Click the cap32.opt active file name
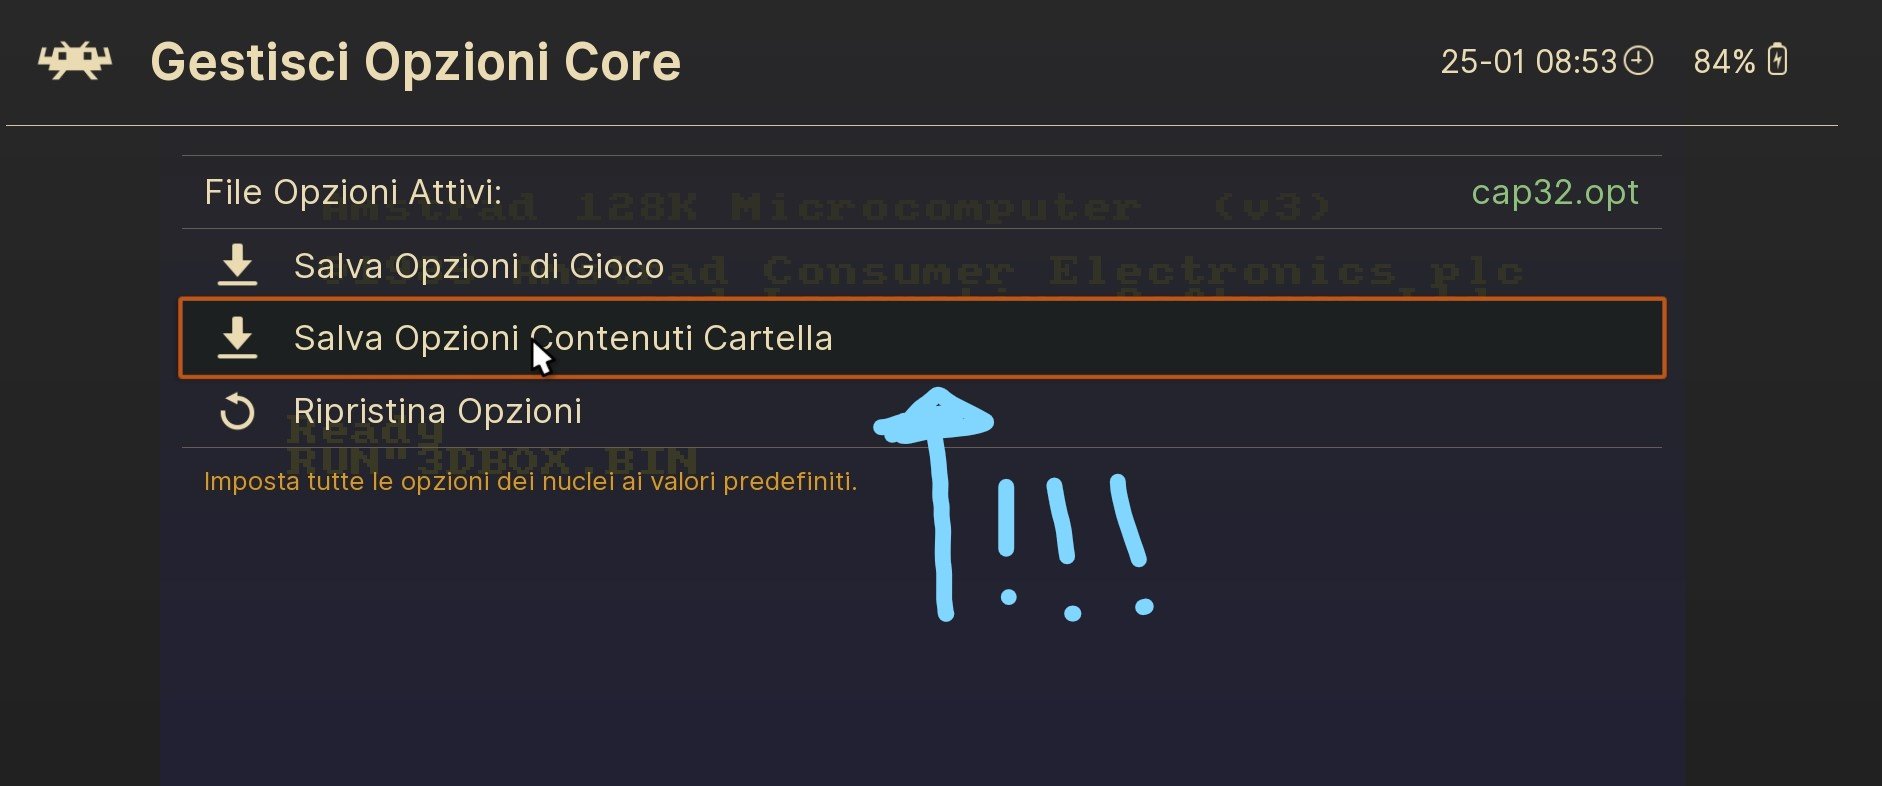The height and width of the screenshot is (786, 1882). tap(1554, 192)
